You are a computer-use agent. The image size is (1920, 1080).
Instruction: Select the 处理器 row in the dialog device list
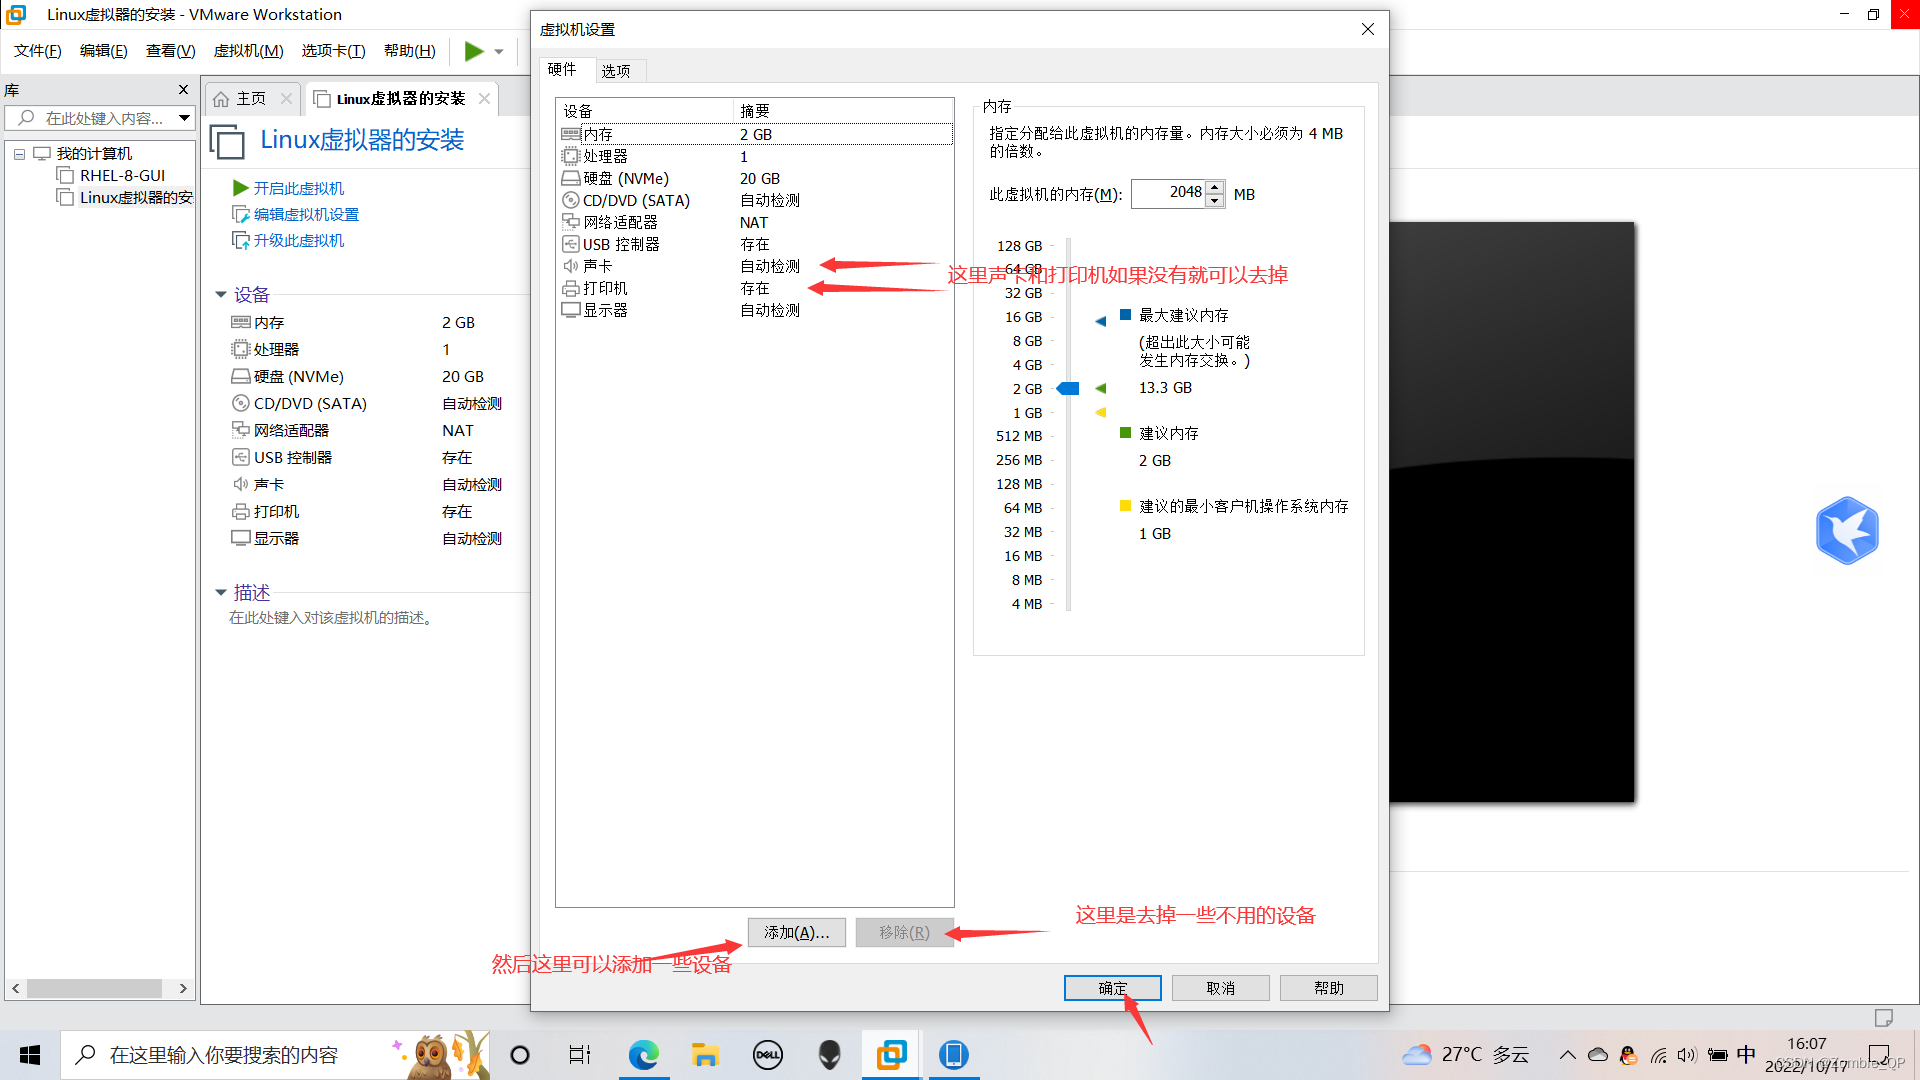pos(755,156)
